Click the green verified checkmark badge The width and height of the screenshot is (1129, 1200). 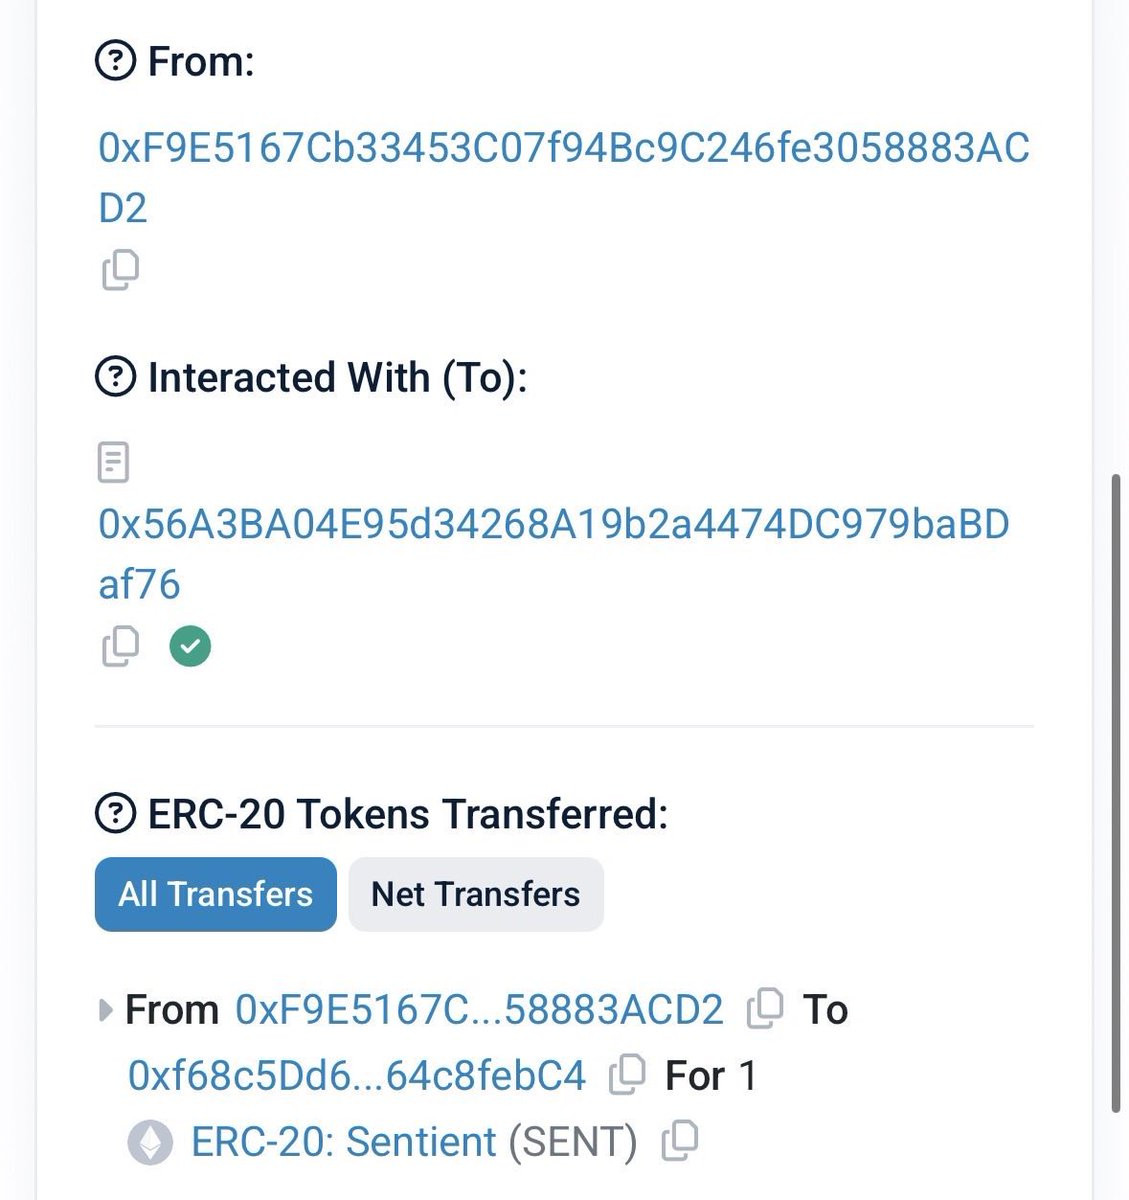190,646
